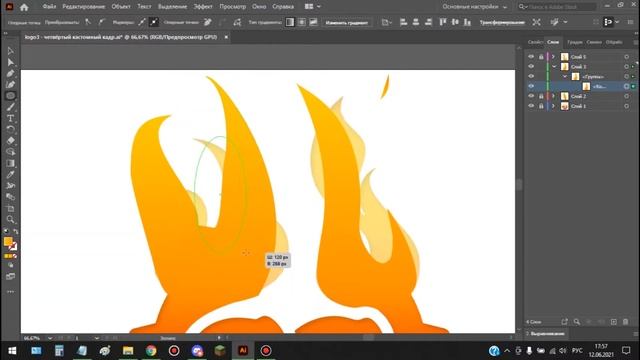Open the zoom level 66,67% dropdown

tap(50, 338)
